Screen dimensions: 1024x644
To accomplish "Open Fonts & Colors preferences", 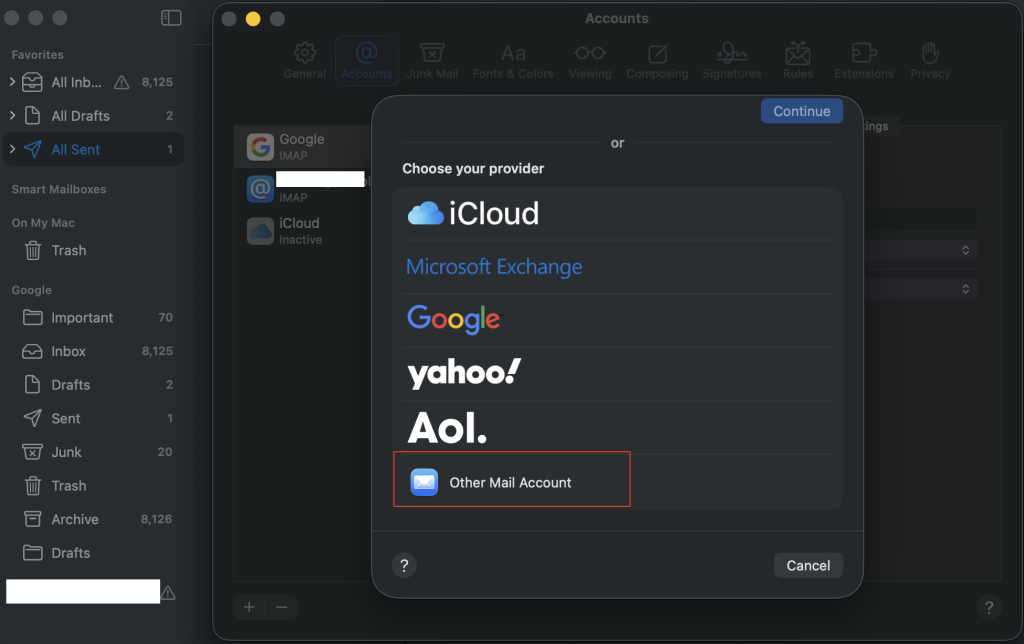I will coord(513,61).
